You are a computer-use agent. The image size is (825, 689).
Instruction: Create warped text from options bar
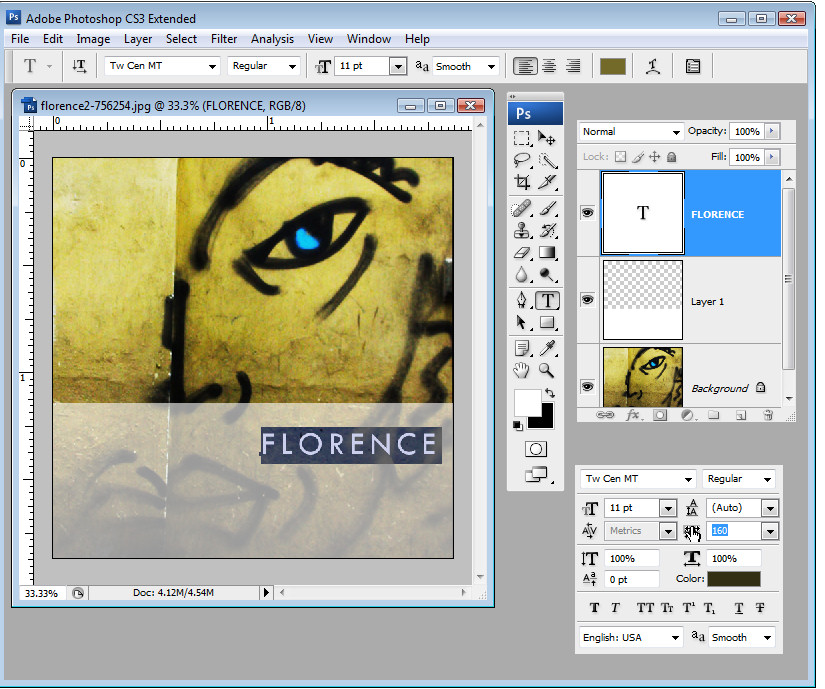pos(653,66)
